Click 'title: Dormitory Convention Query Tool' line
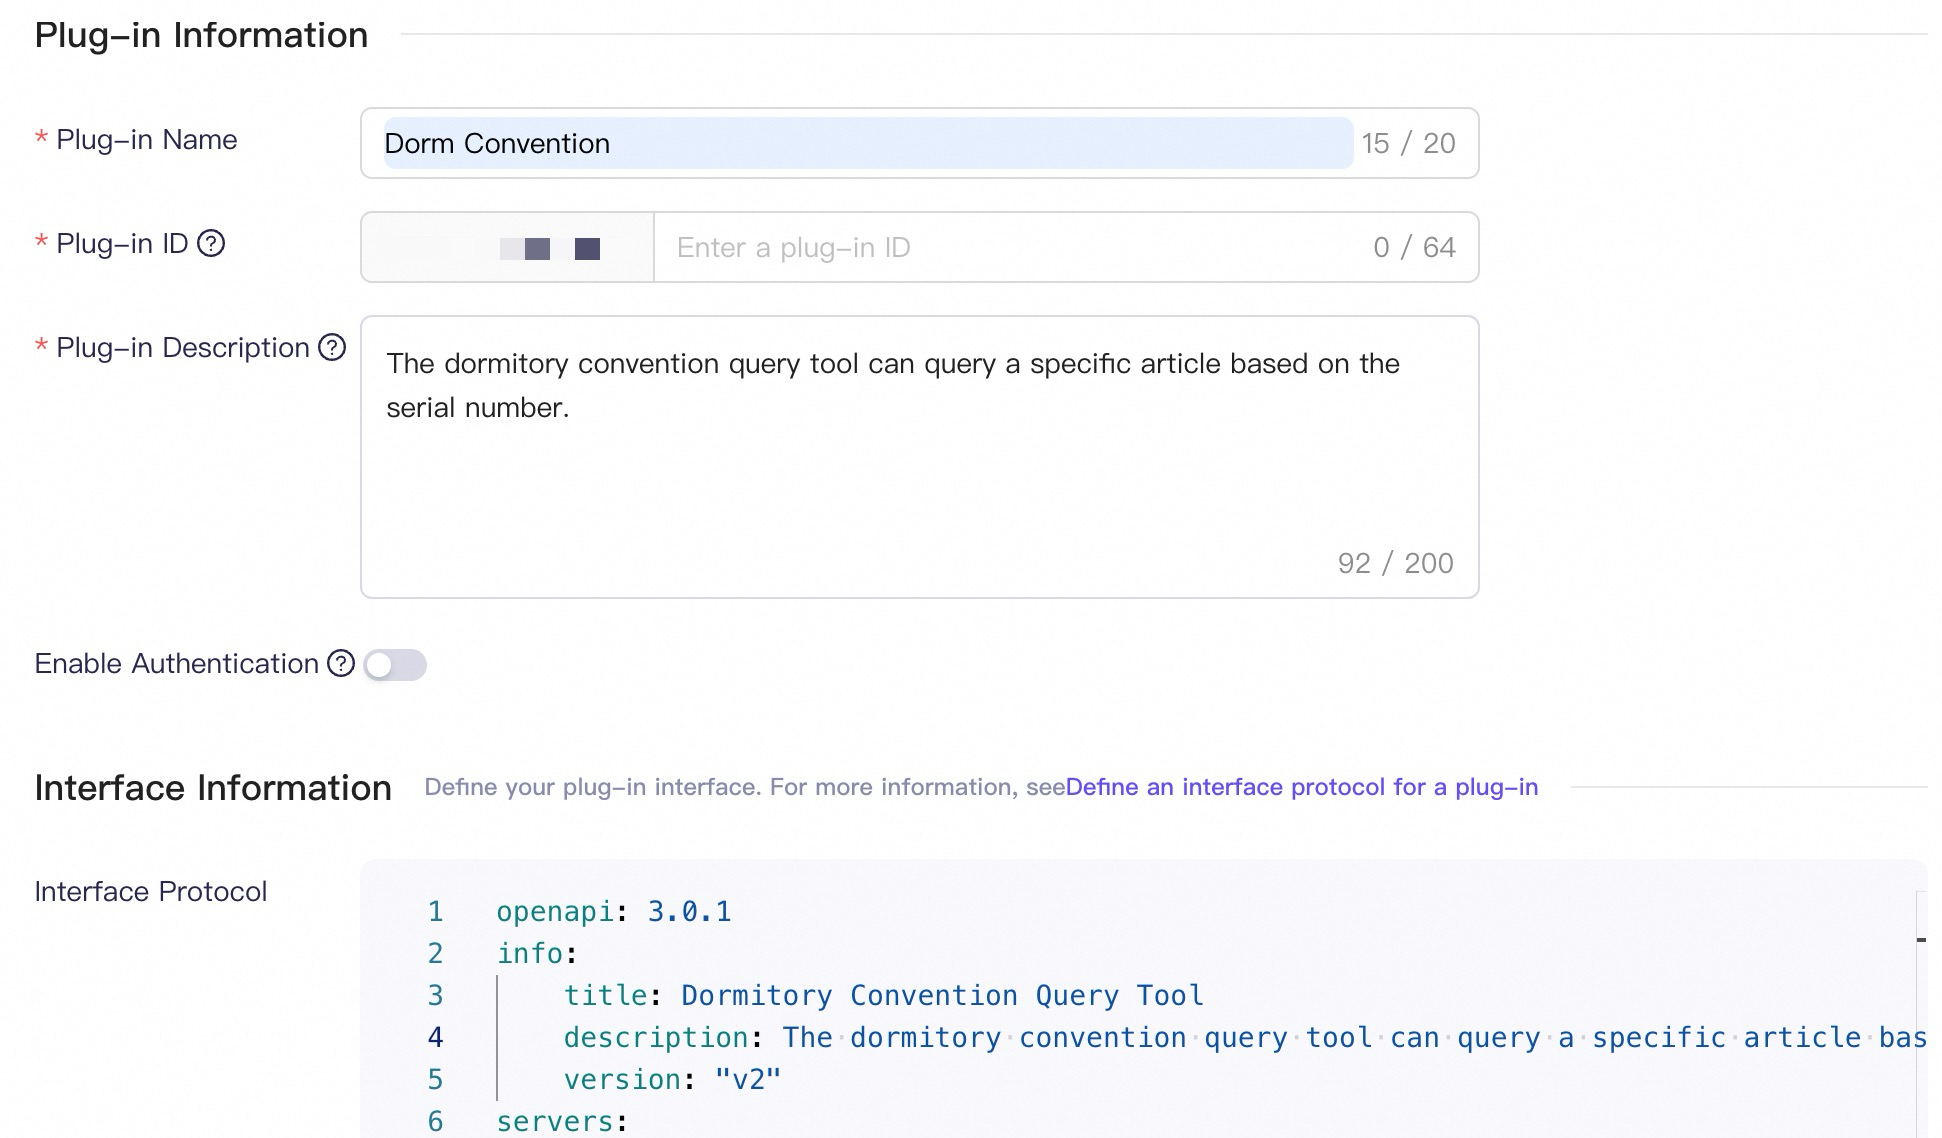Viewport: 1942px width, 1138px height. [x=883, y=996]
